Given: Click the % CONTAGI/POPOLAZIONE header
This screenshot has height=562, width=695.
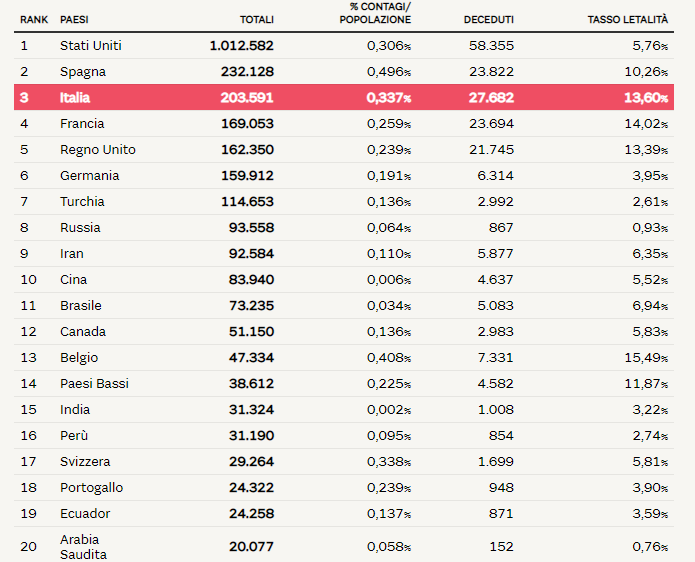Looking at the screenshot, I should point(375,13).
